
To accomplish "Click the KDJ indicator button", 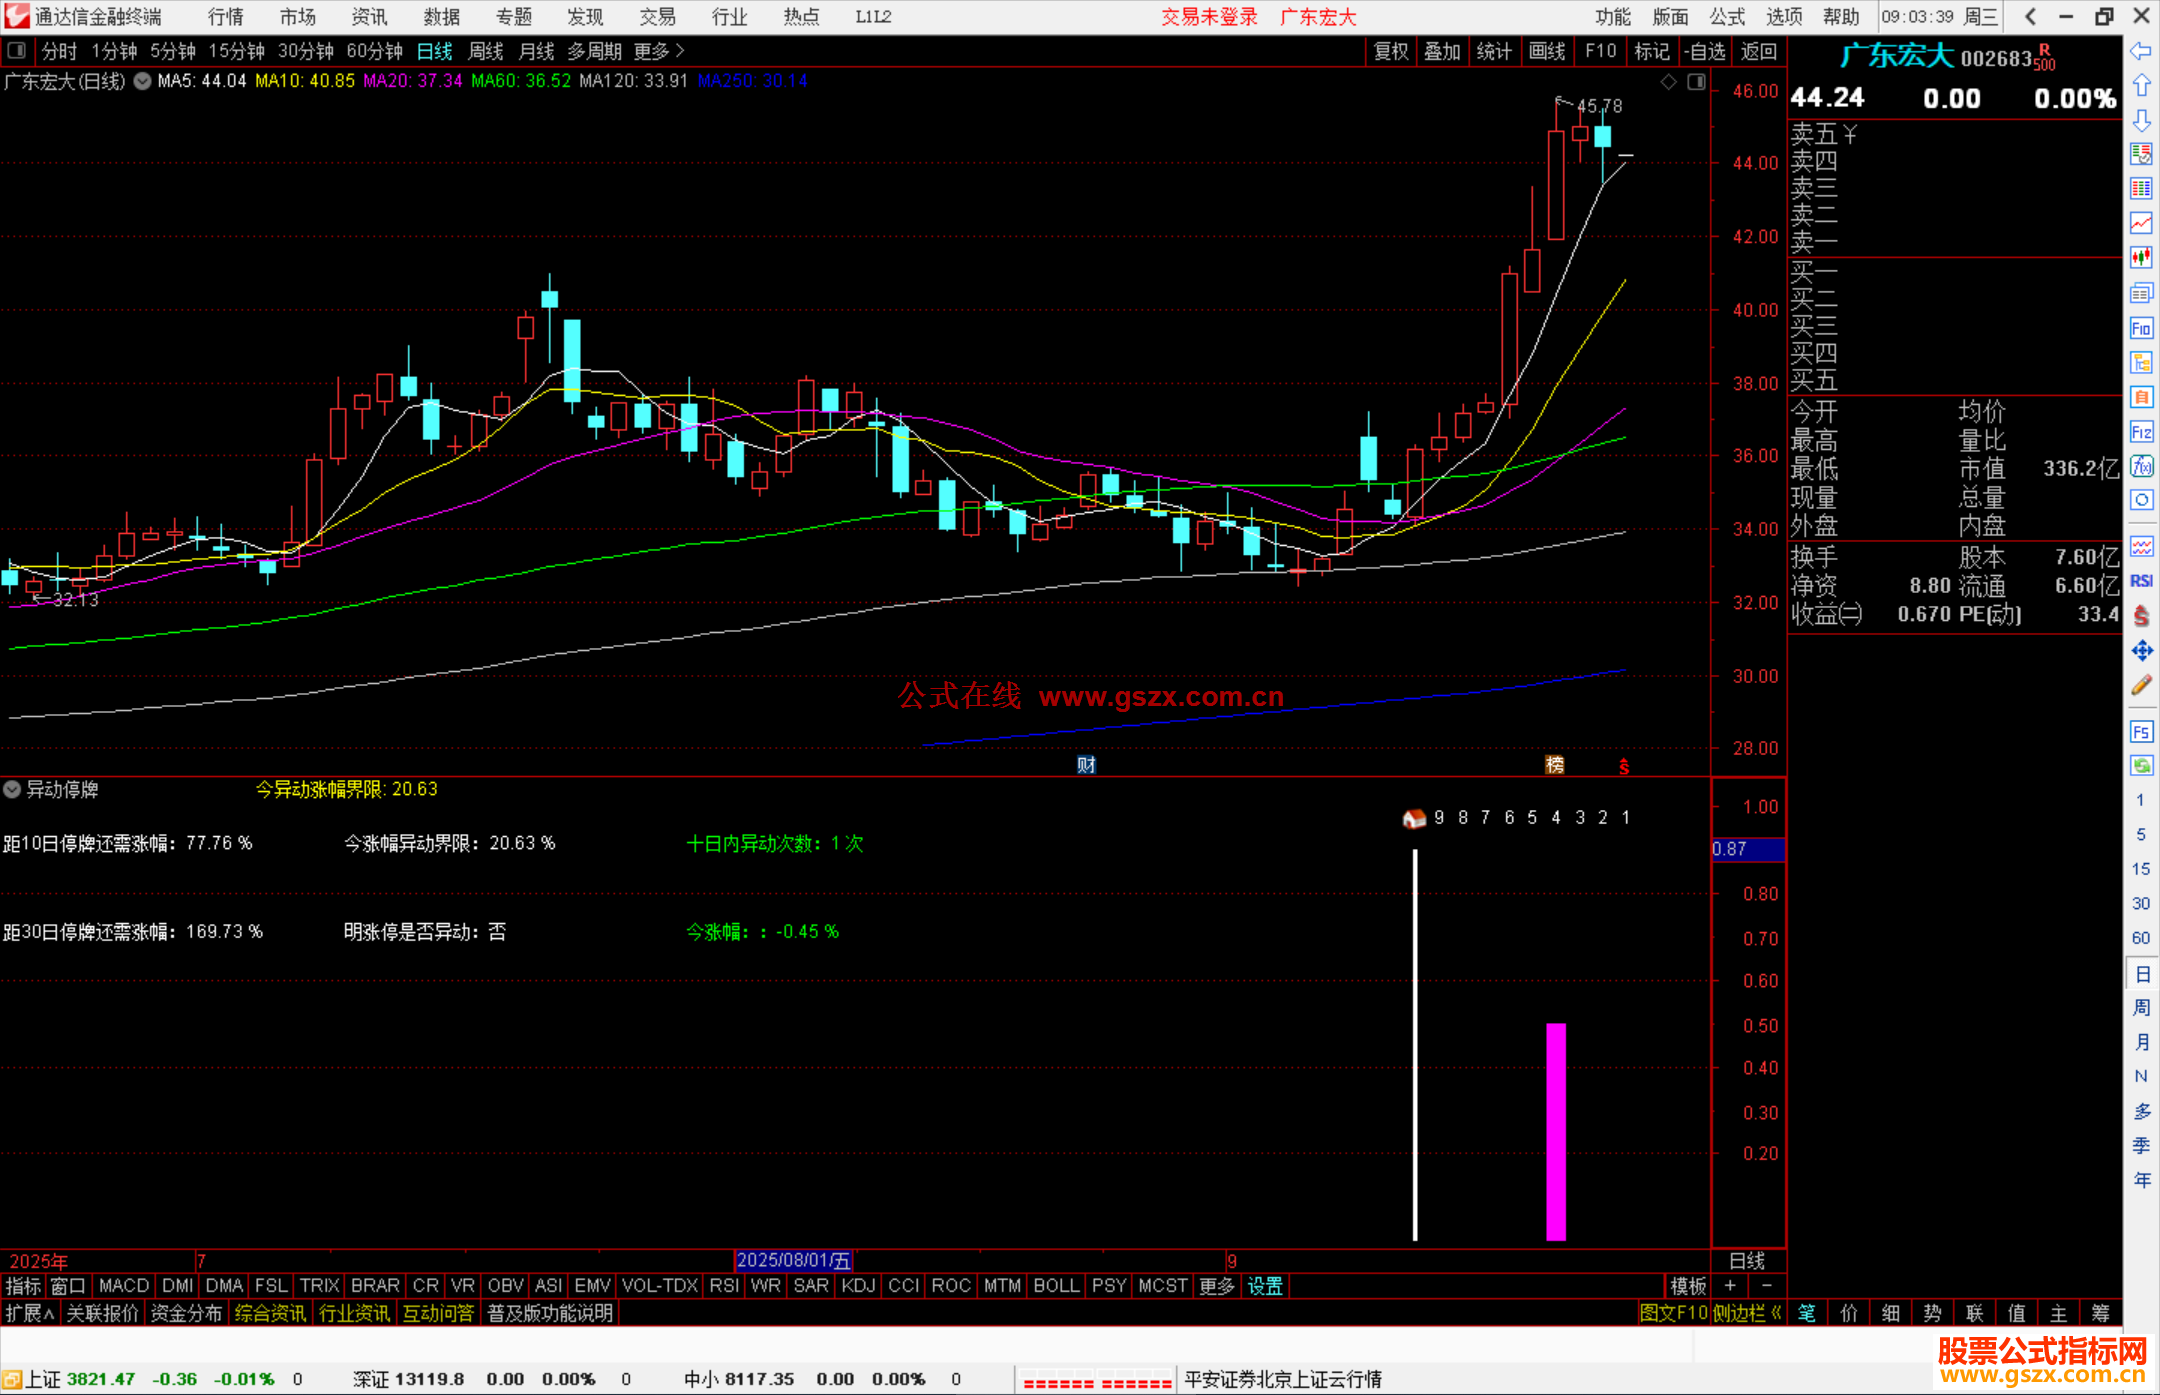I will click(858, 1286).
